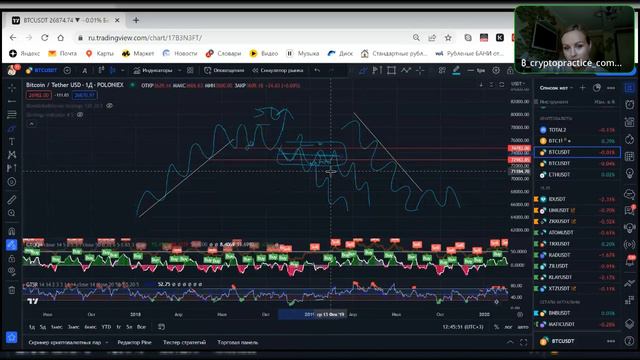Select ETHUSDT in watchlist
The height and width of the screenshot is (360, 640).
[x=577, y=175]
